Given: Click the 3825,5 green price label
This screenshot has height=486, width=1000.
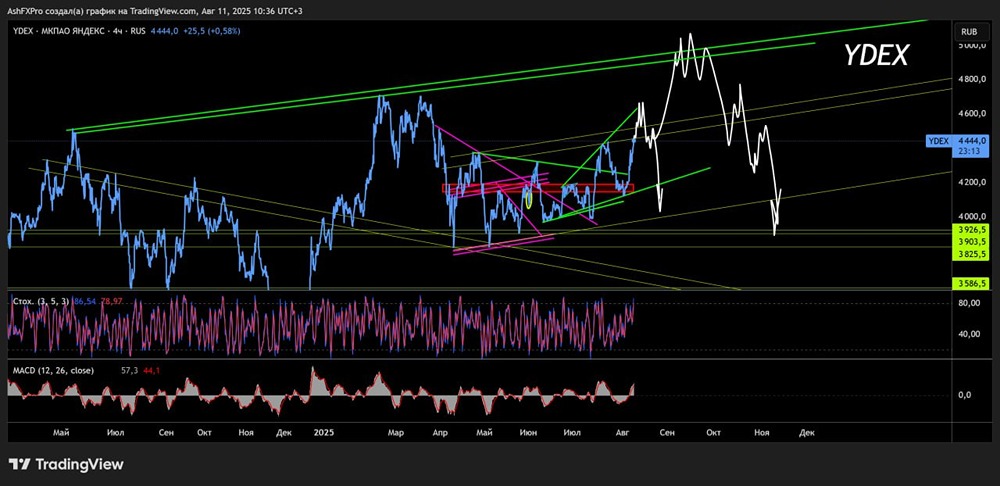Looking at the screenshot, I should (x=971, y=254).
